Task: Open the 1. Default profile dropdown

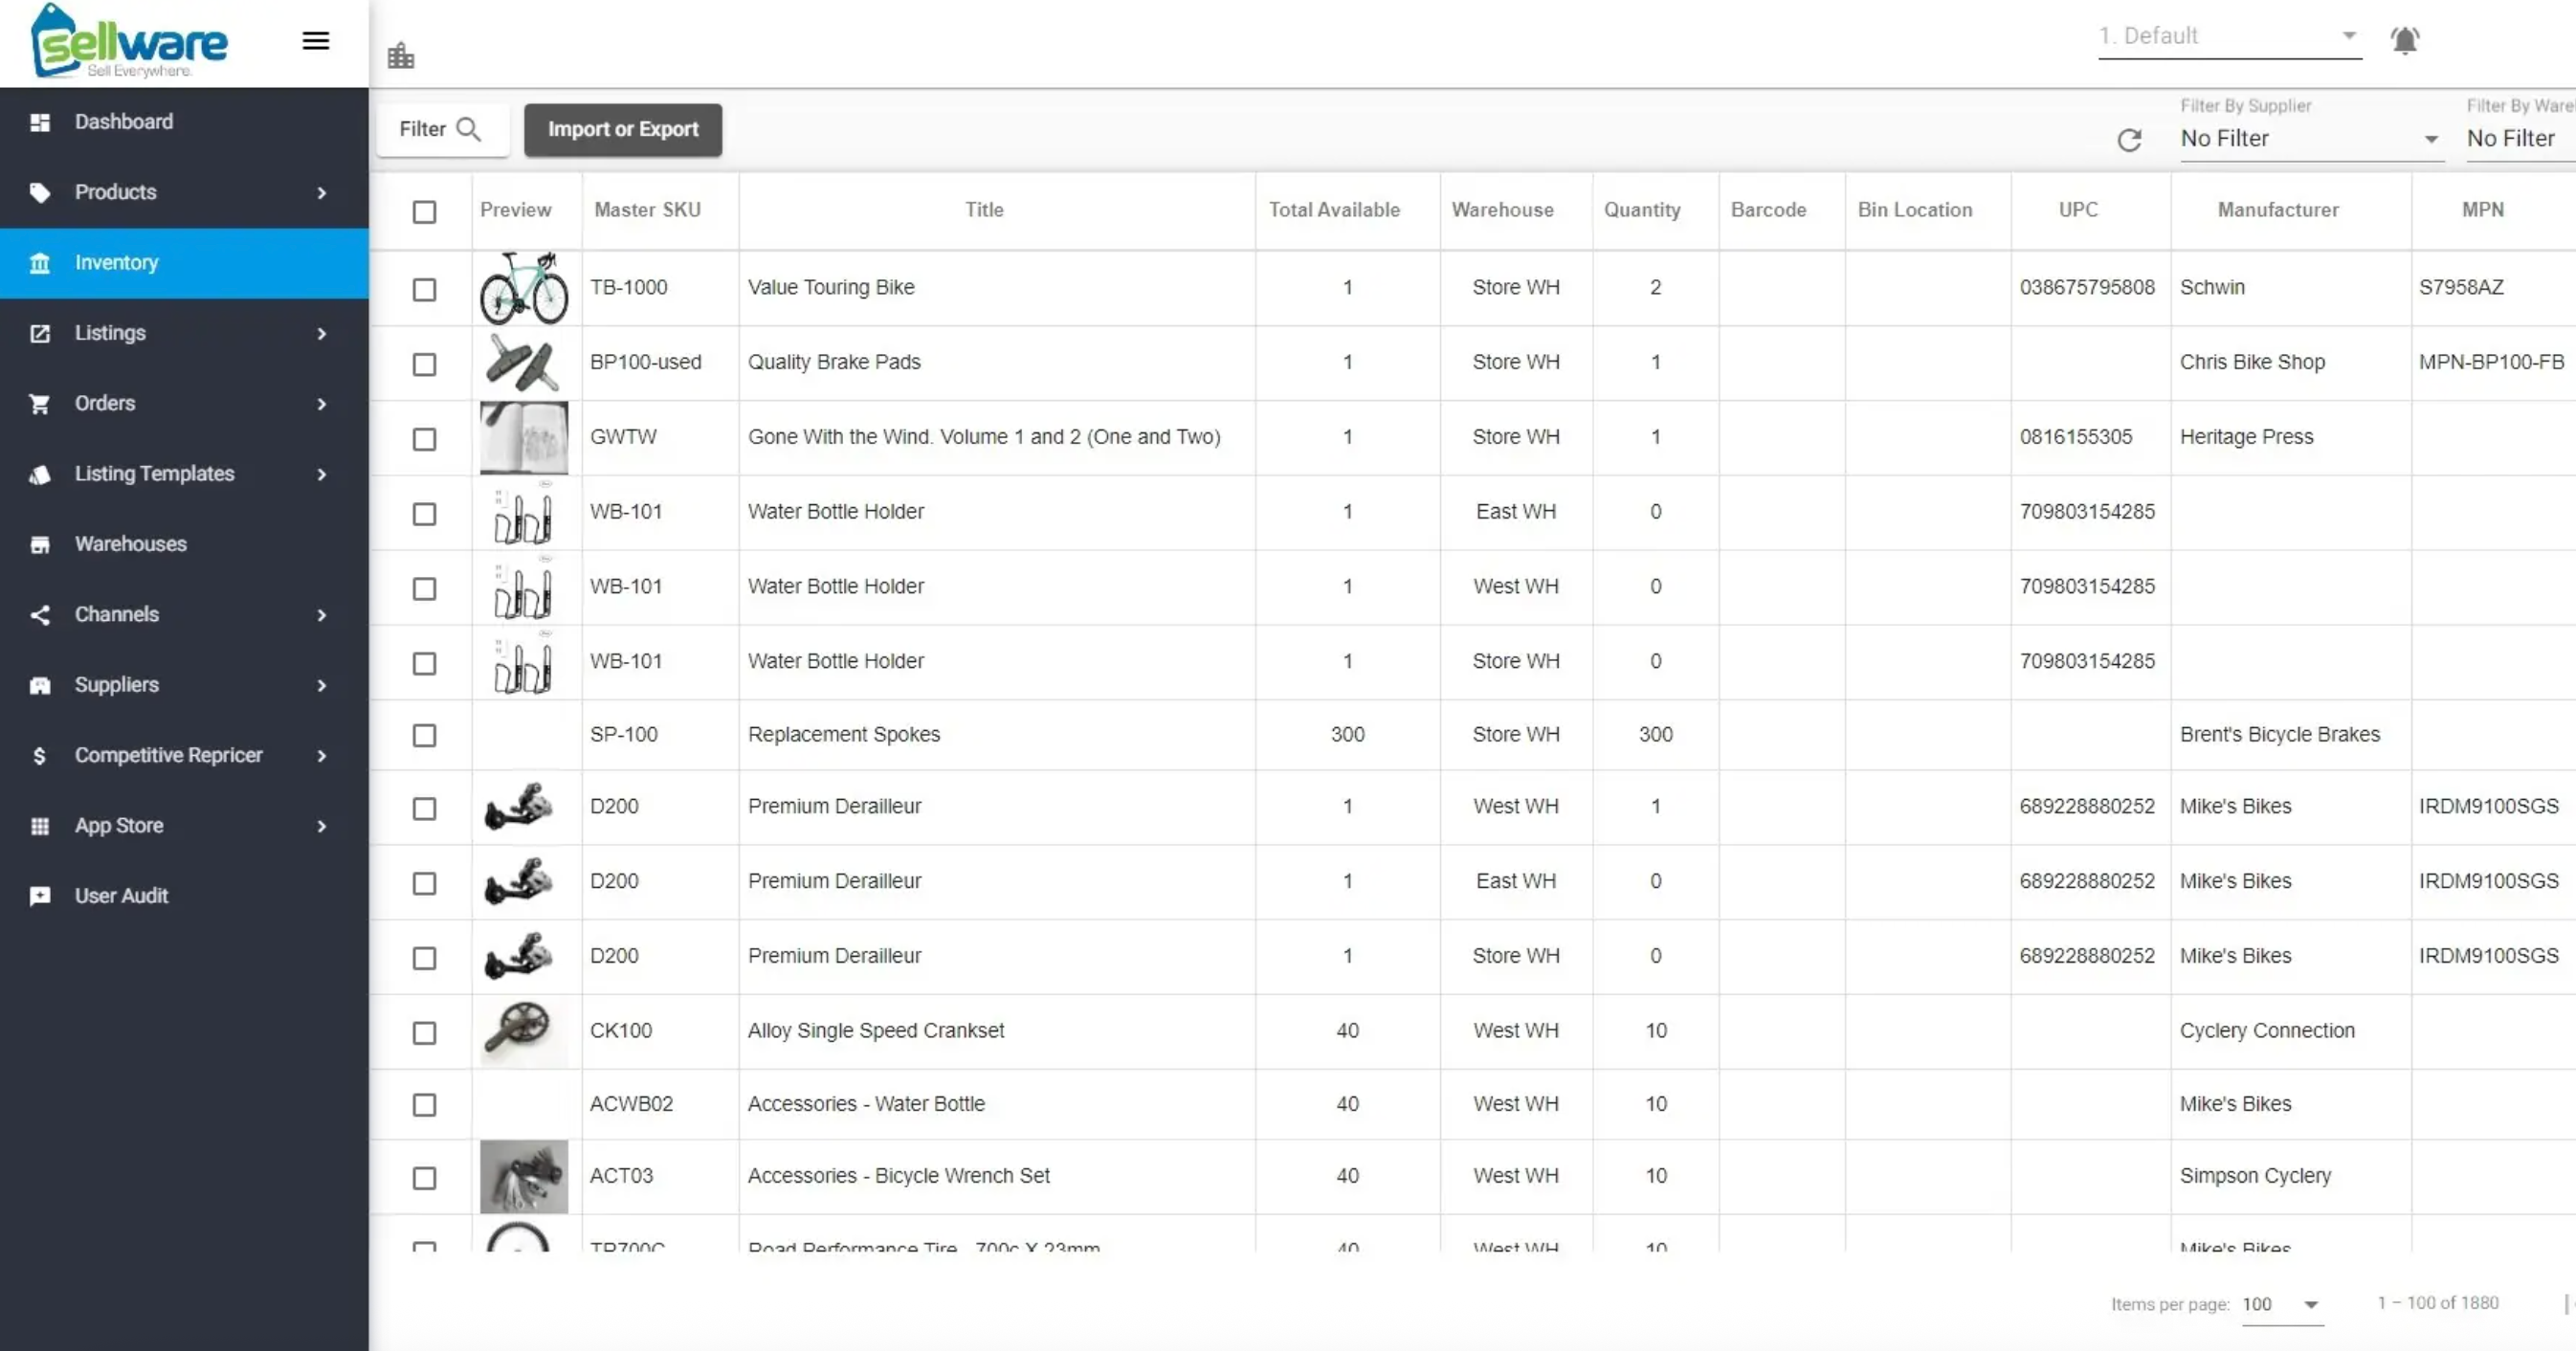Action: [2229, 37]
